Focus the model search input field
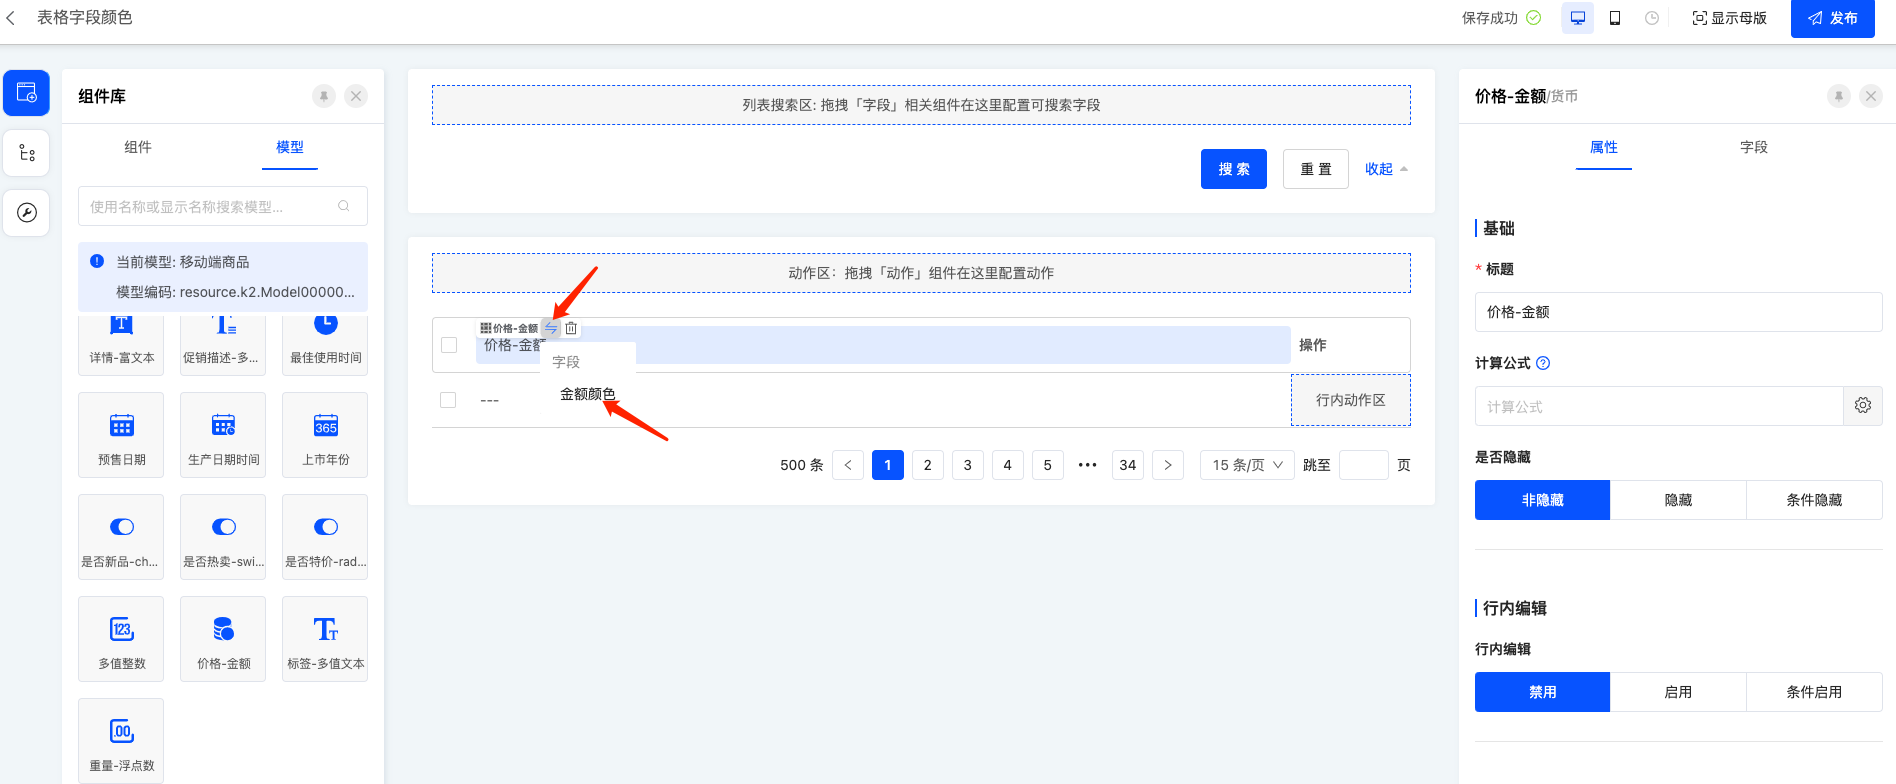 coord(223,206)
